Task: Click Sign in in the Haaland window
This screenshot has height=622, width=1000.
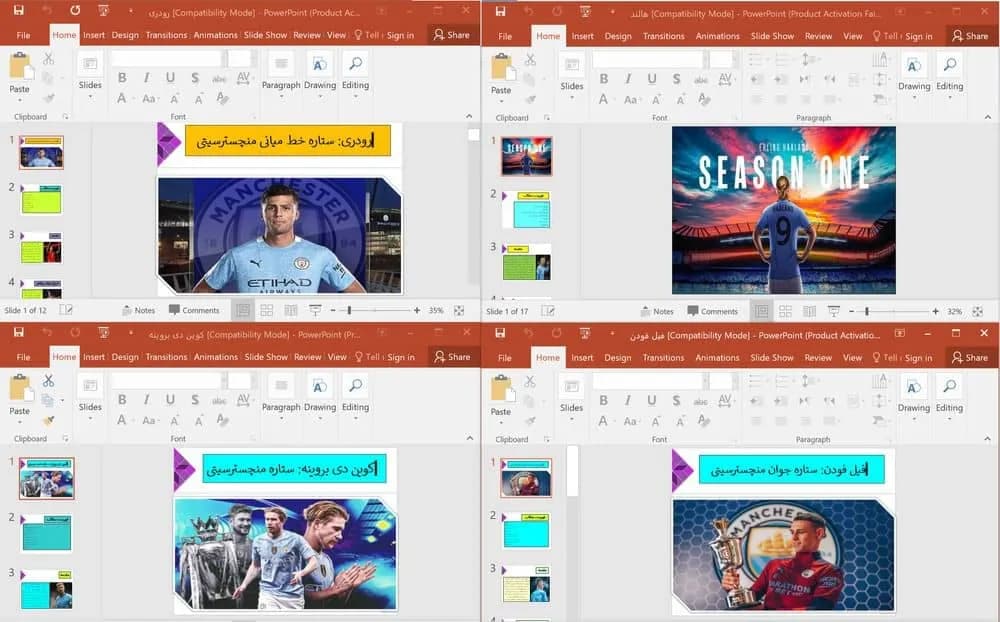Action: click(919, 36)
